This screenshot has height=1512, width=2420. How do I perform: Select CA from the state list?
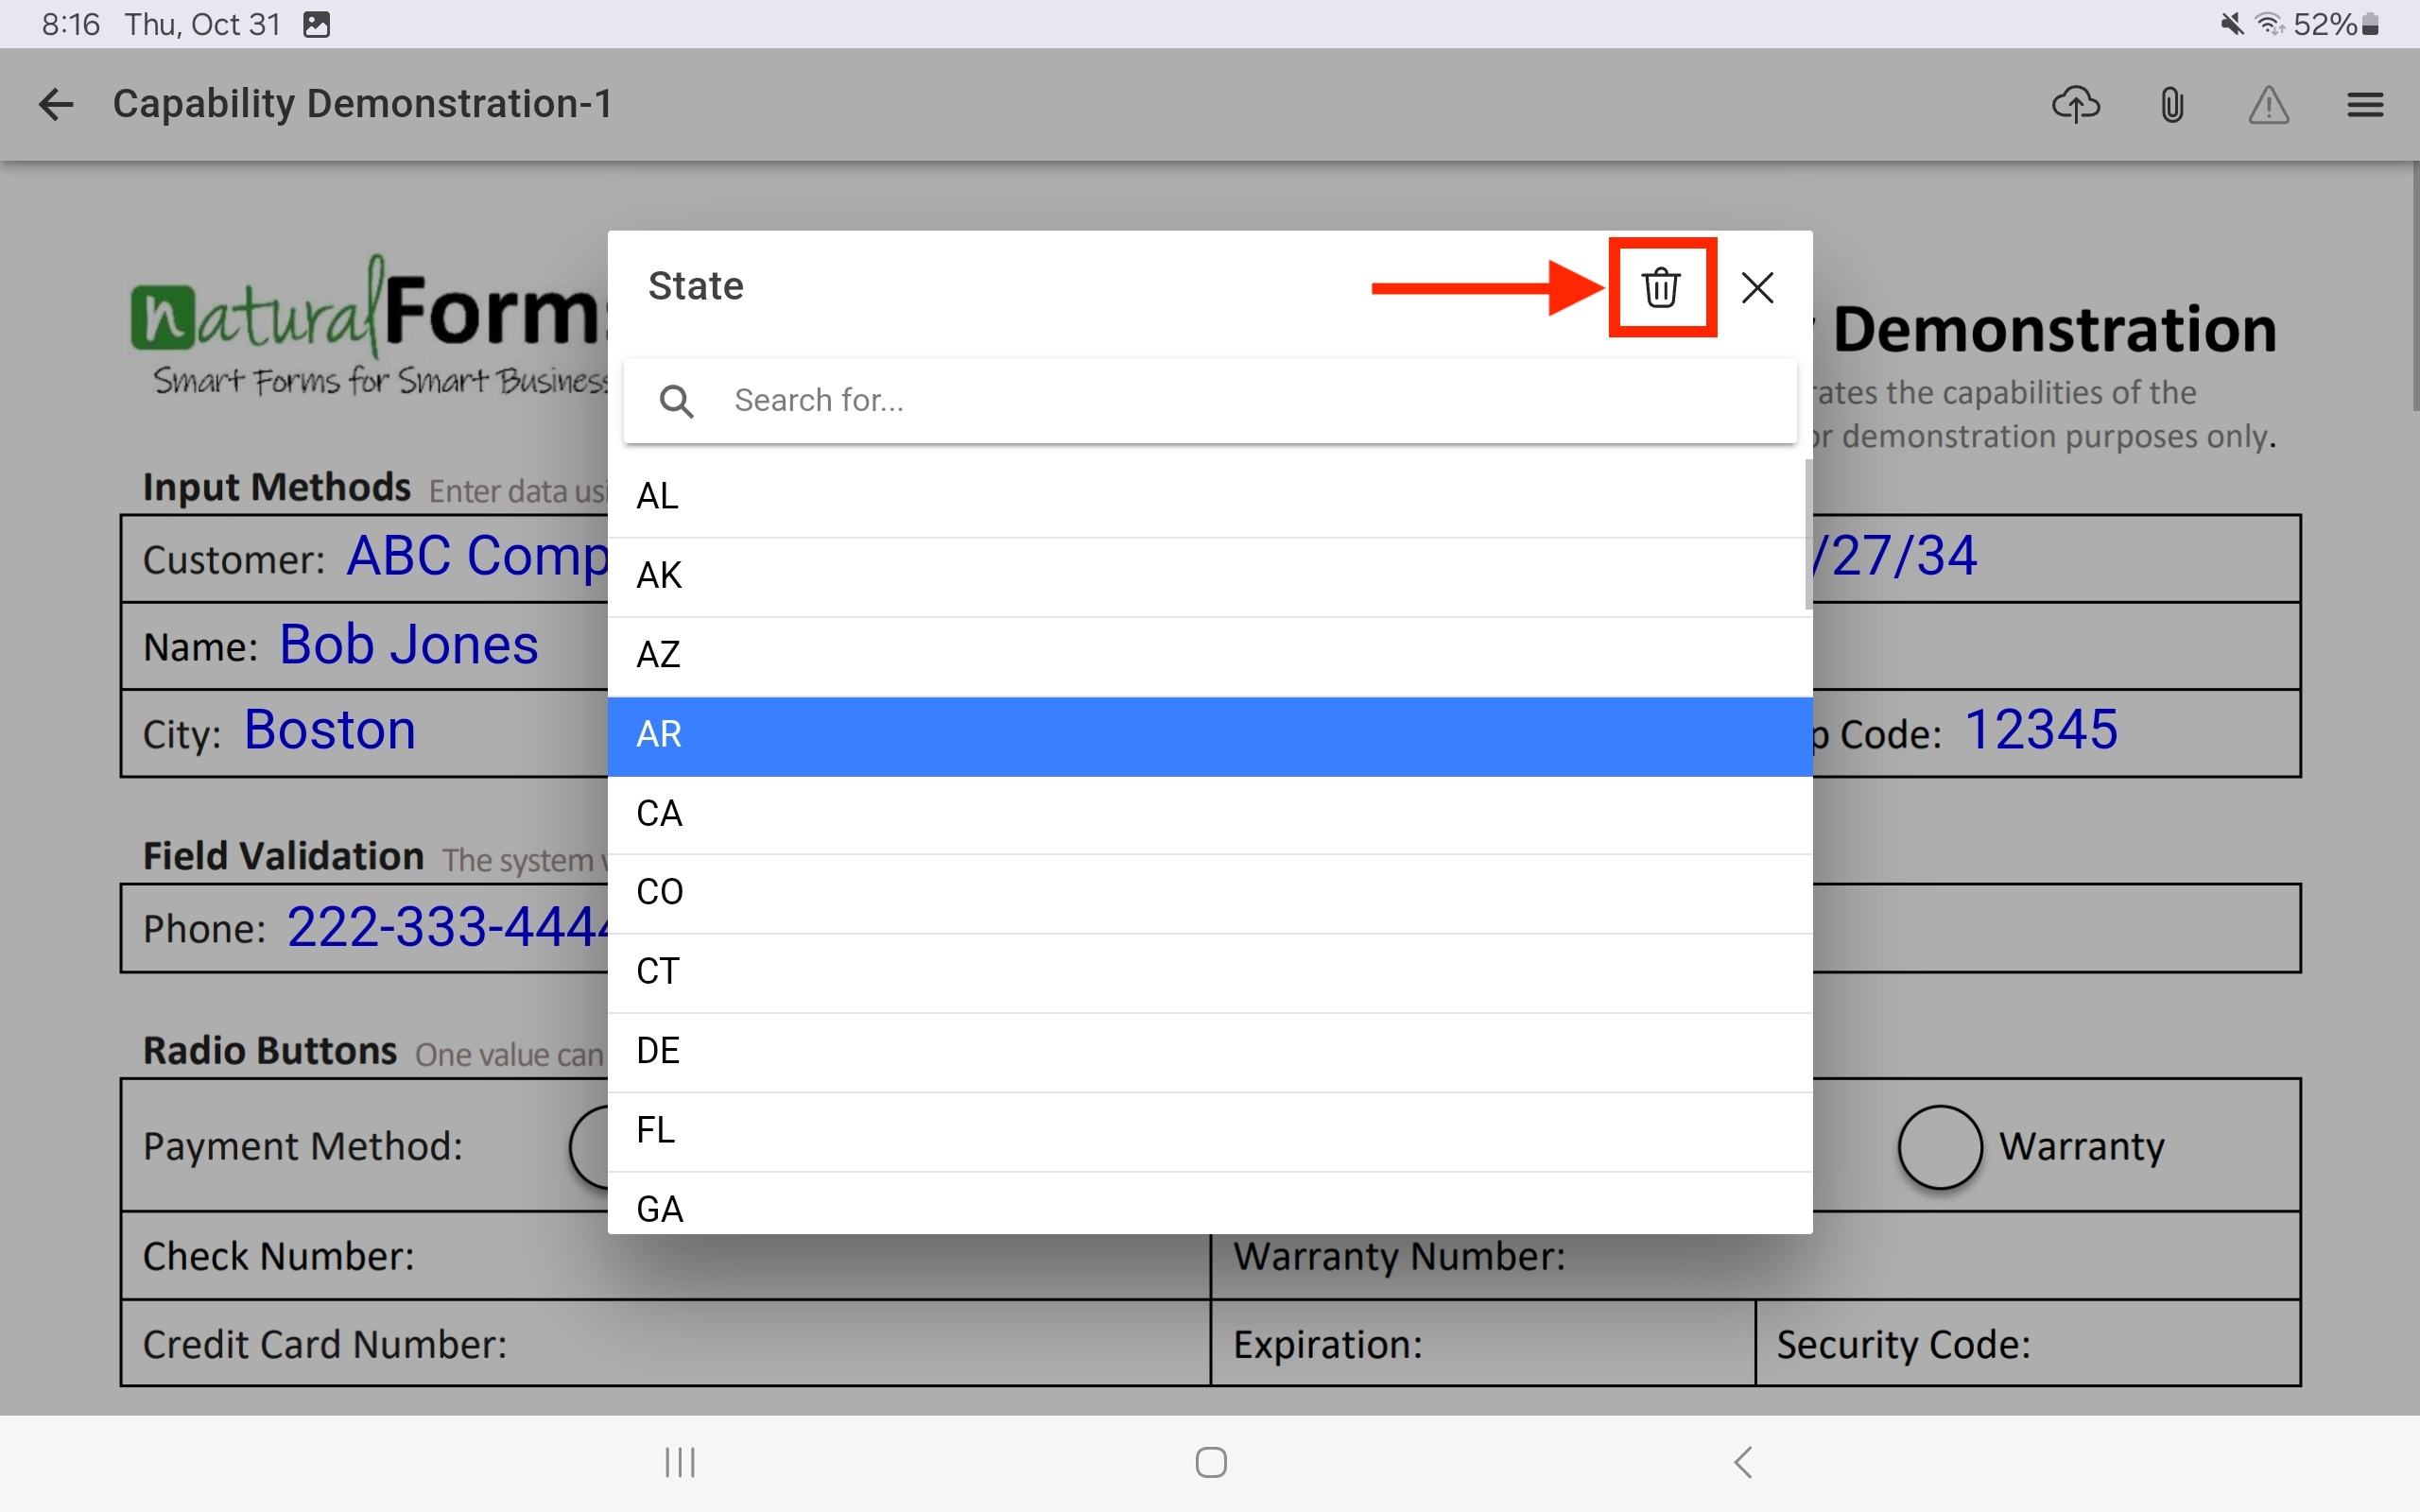click(x=1210, y=814)
